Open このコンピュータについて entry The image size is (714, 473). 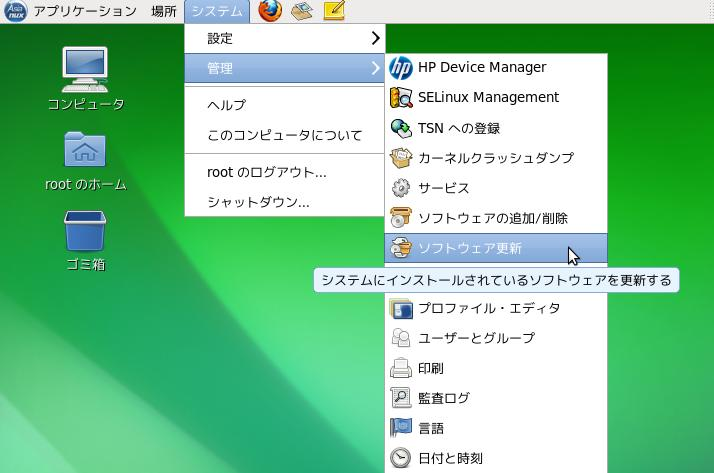click(284, 135)
